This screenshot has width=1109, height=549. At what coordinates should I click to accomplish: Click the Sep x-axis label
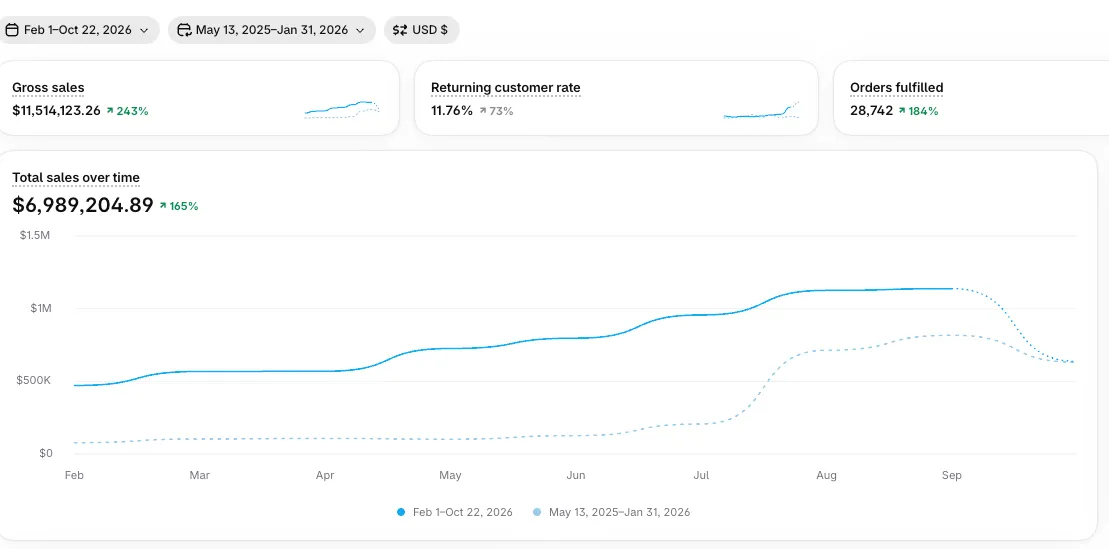tap(952, 475)
